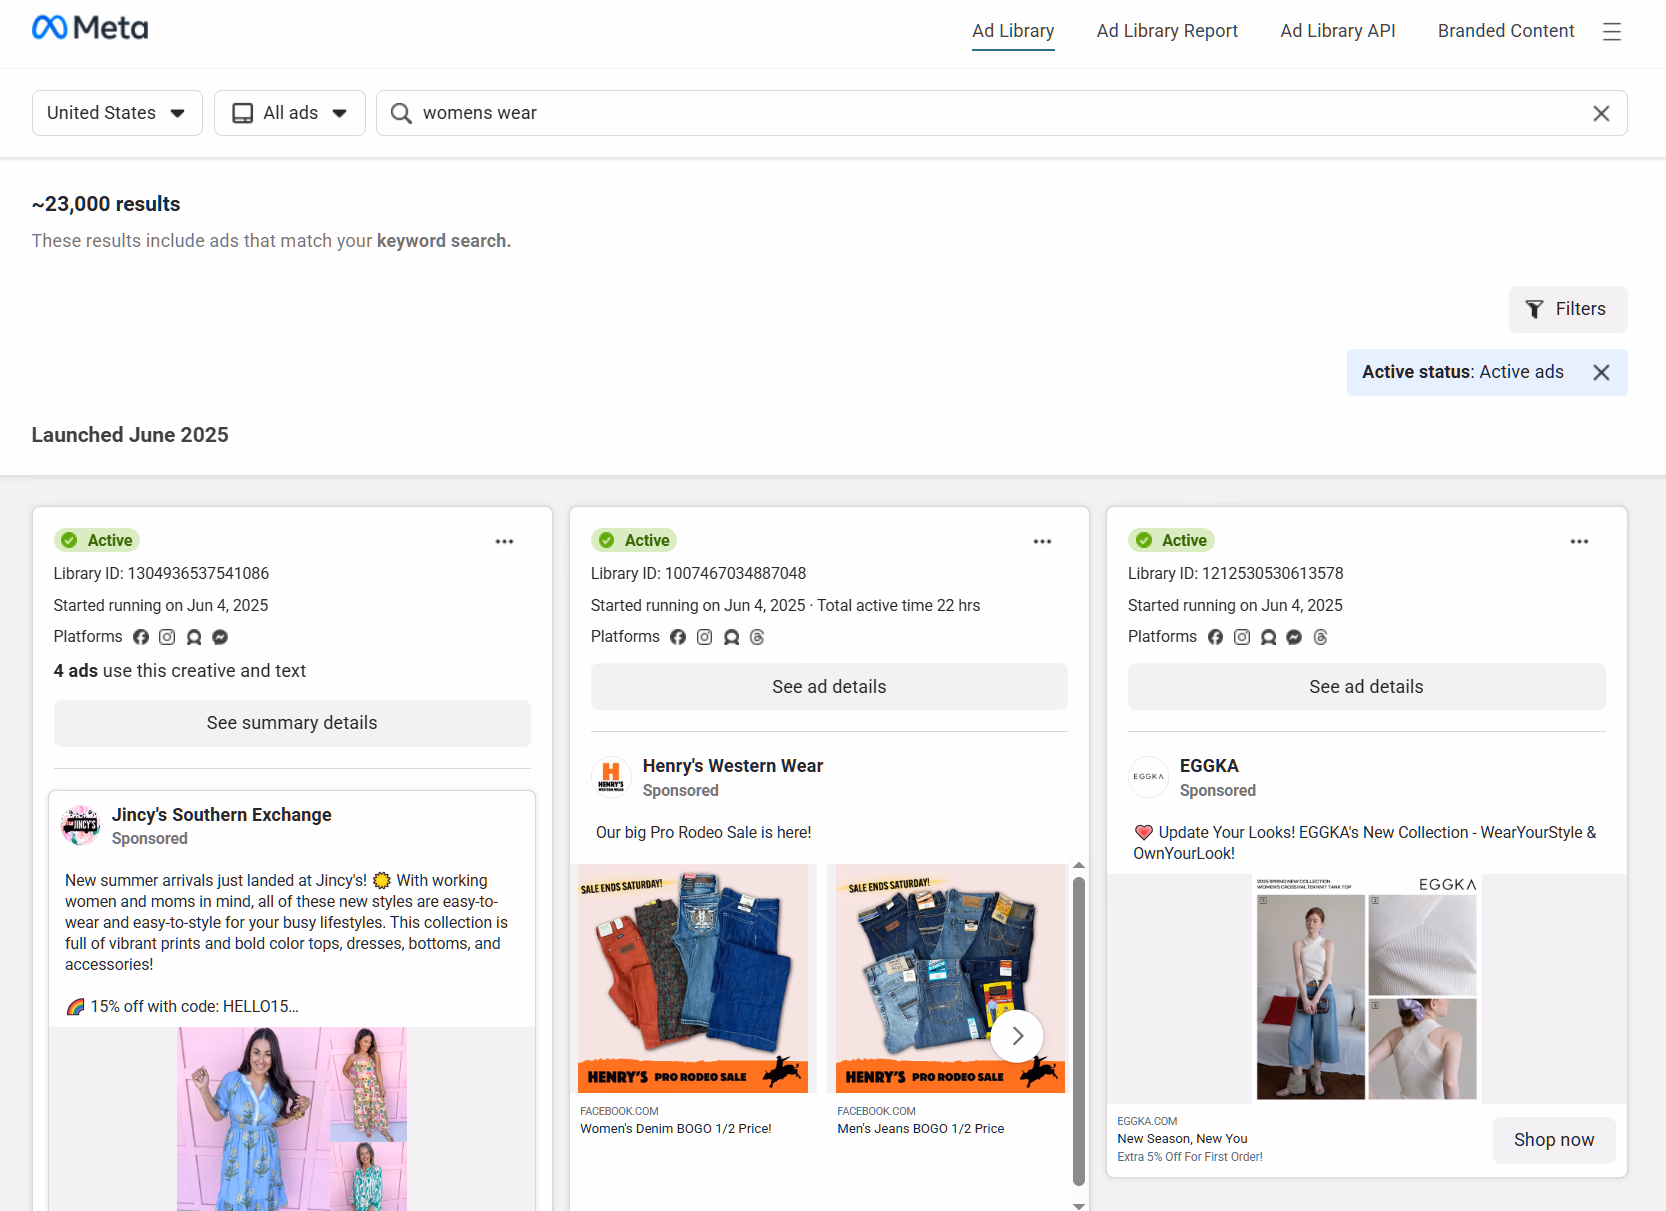Select the Threads platform icon on Henry's card
This screenshot has width=1666, height=1211.
[757, 636]
